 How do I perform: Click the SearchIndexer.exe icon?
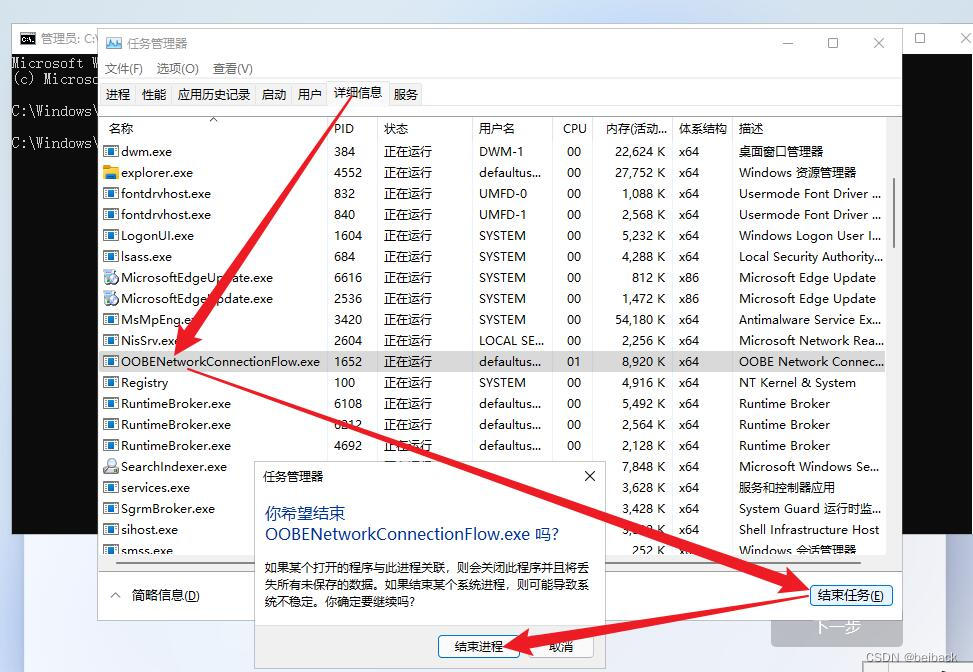click(110, 467)
